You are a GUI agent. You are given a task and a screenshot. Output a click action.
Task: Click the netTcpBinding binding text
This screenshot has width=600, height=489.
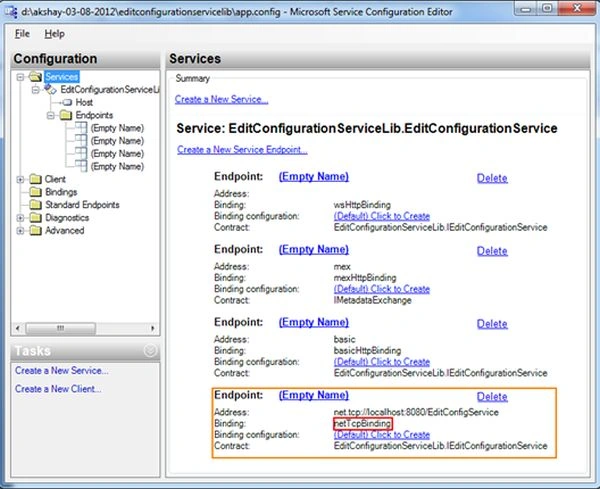[x=362, y=424]
